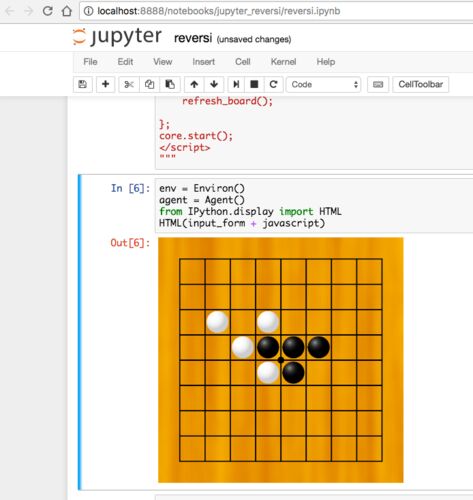
Task: Open the Kernel menu
Action: click(x=283, y=62)
